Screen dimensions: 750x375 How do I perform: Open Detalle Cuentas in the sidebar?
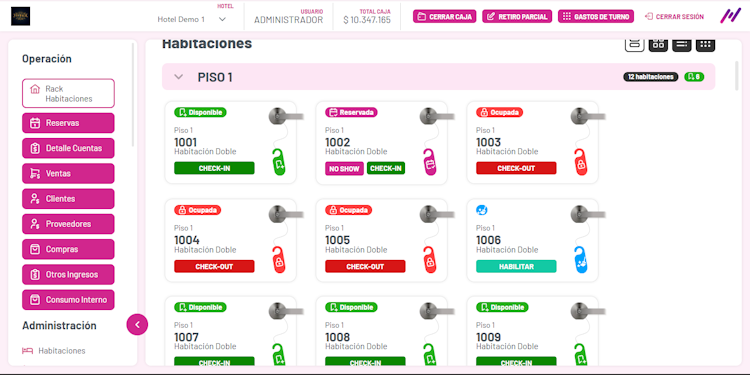tap(68, 148)
